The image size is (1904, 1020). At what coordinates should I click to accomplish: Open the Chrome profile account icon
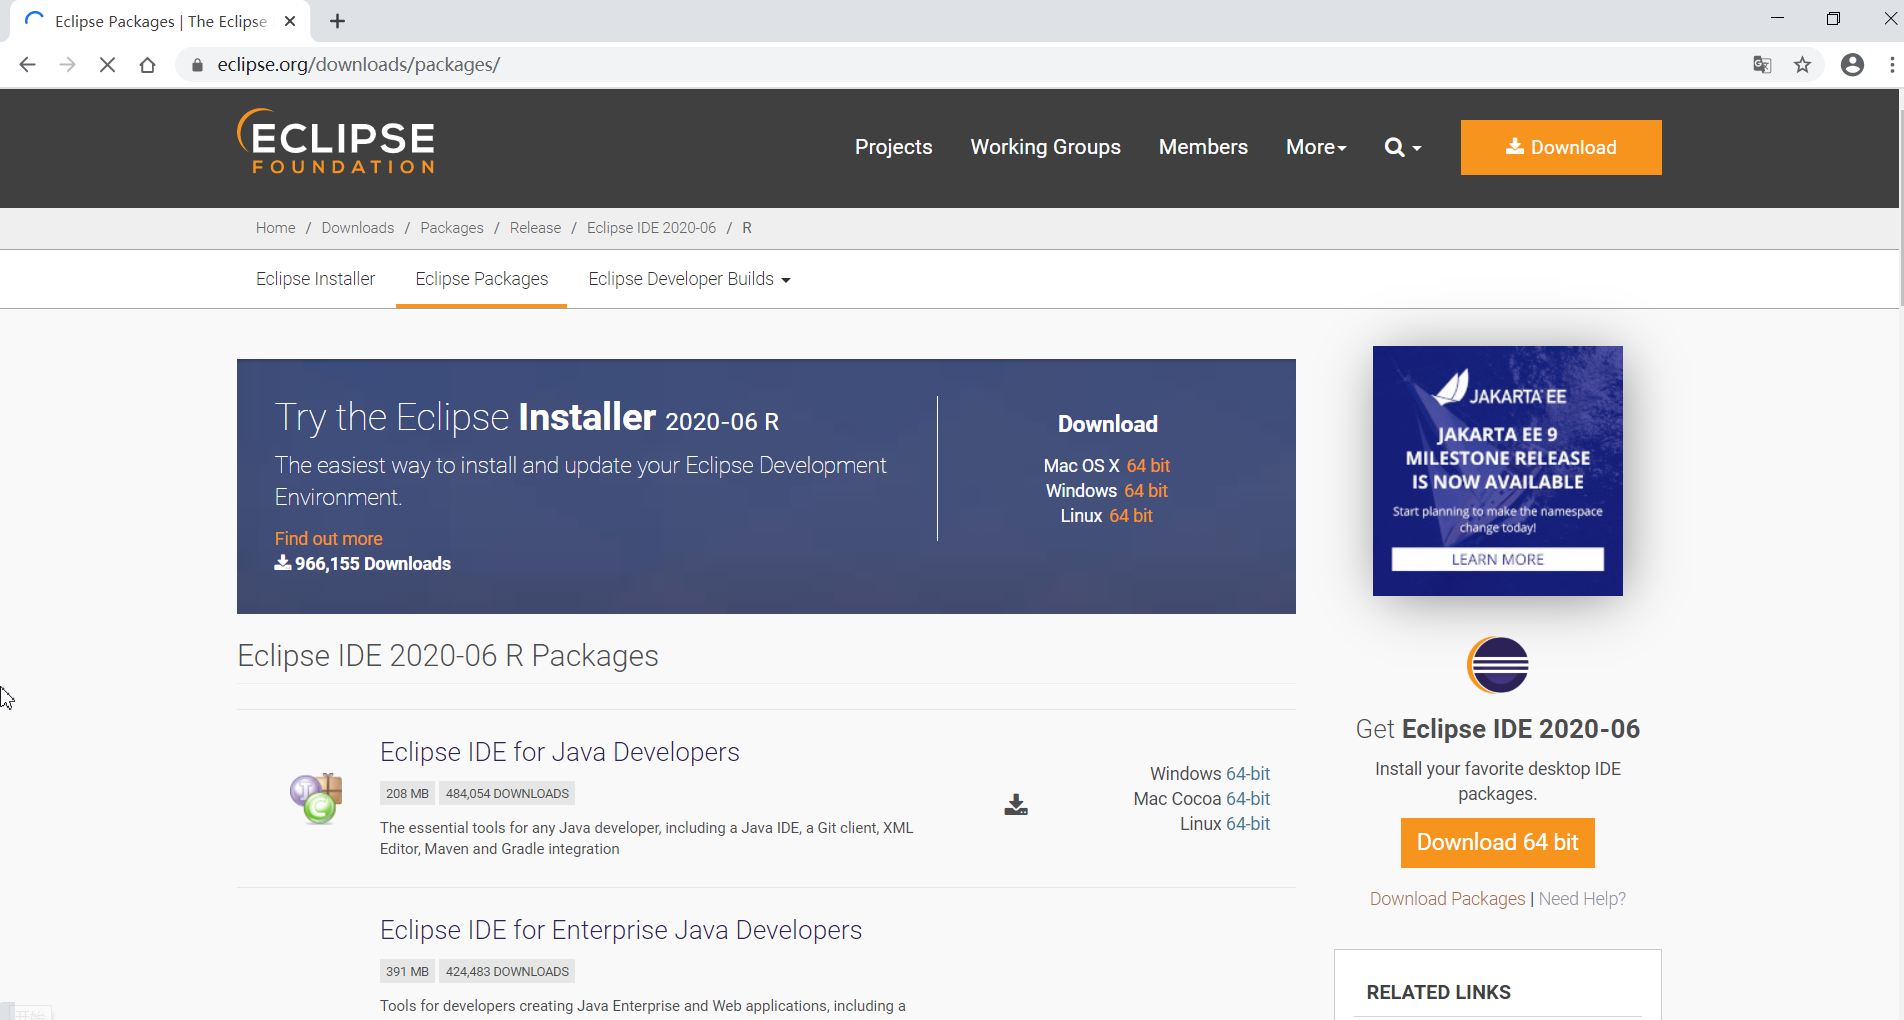pyautogui.click(x=1852, y=65)
